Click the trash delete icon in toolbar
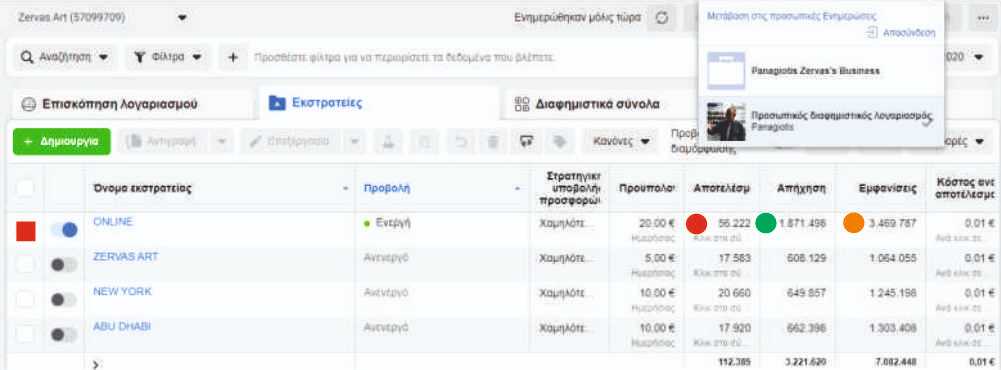Screen dimensions: 1001x370 pyautogui.click(x=493, y=141)
